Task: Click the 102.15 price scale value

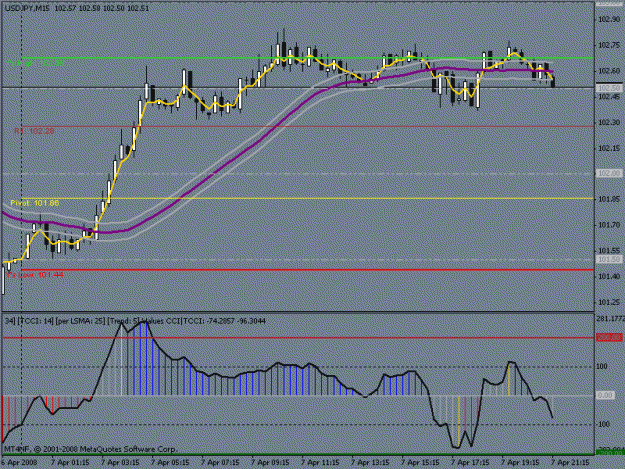Action: coord(609,148)
